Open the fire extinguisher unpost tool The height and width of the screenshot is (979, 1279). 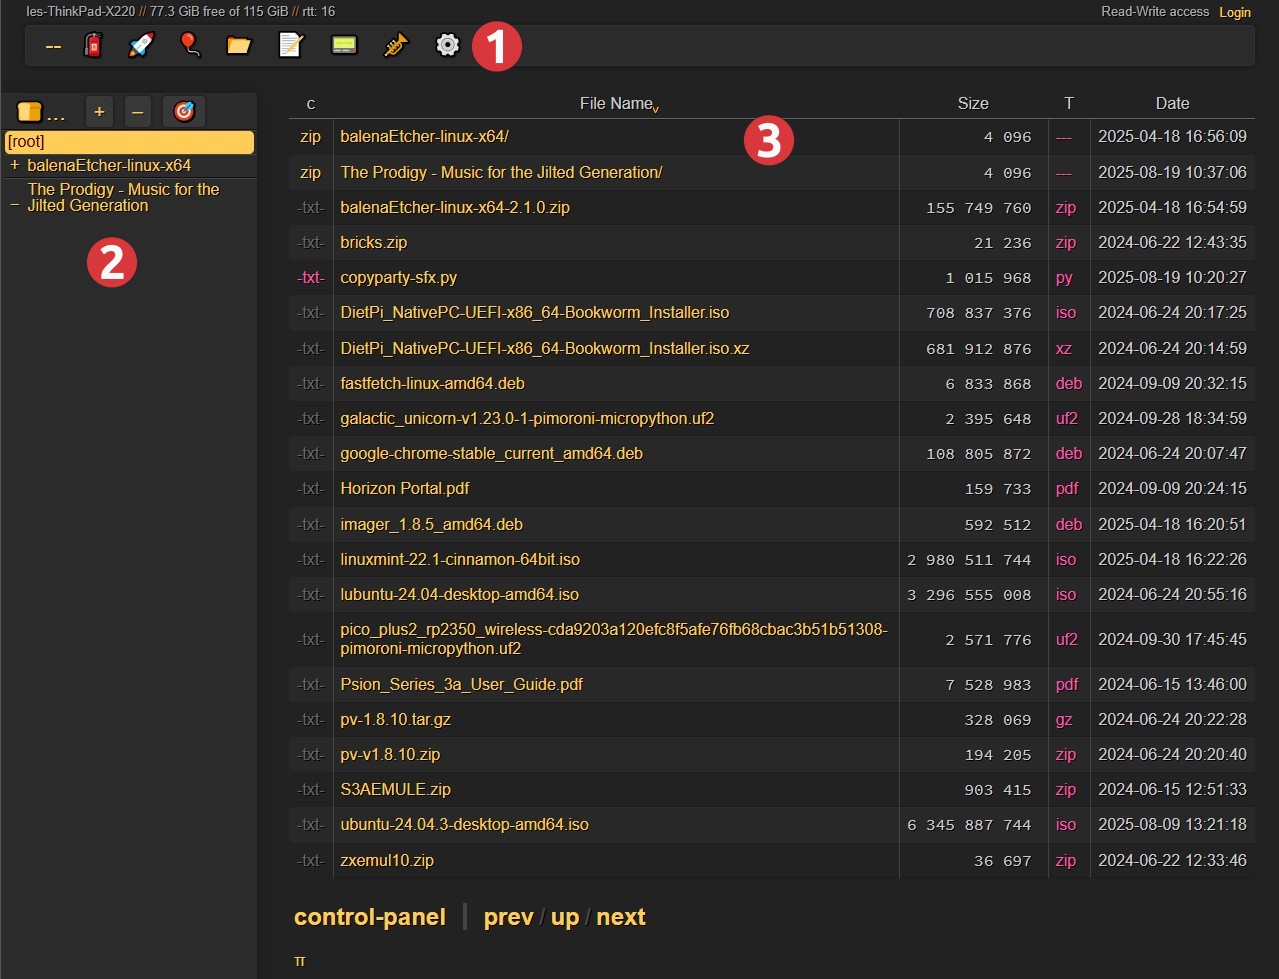click(x=93, y=45)
